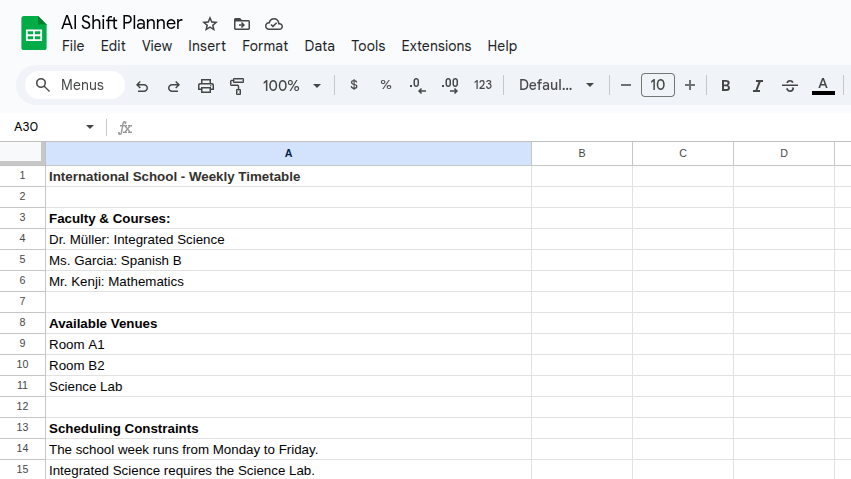Click the redo arrow
Viewport: 851px width, 479px height.
pos(174,86)
